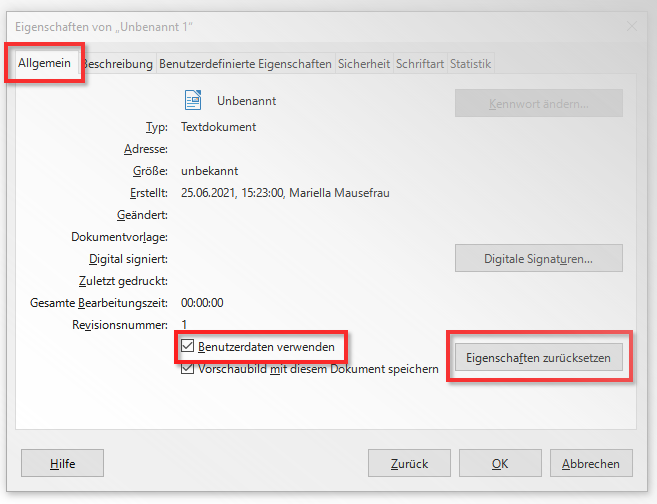Click the Kennwort ändern button
The height and width of the screenshot is (504, 657).
[539, 103]
